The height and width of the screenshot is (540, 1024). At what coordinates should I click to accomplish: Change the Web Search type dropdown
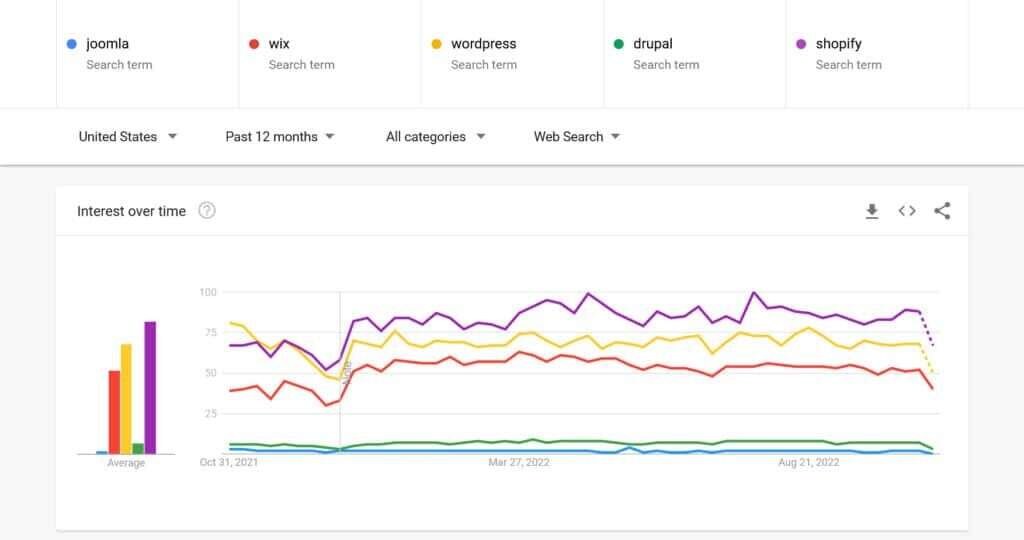(x=577, y=137)
